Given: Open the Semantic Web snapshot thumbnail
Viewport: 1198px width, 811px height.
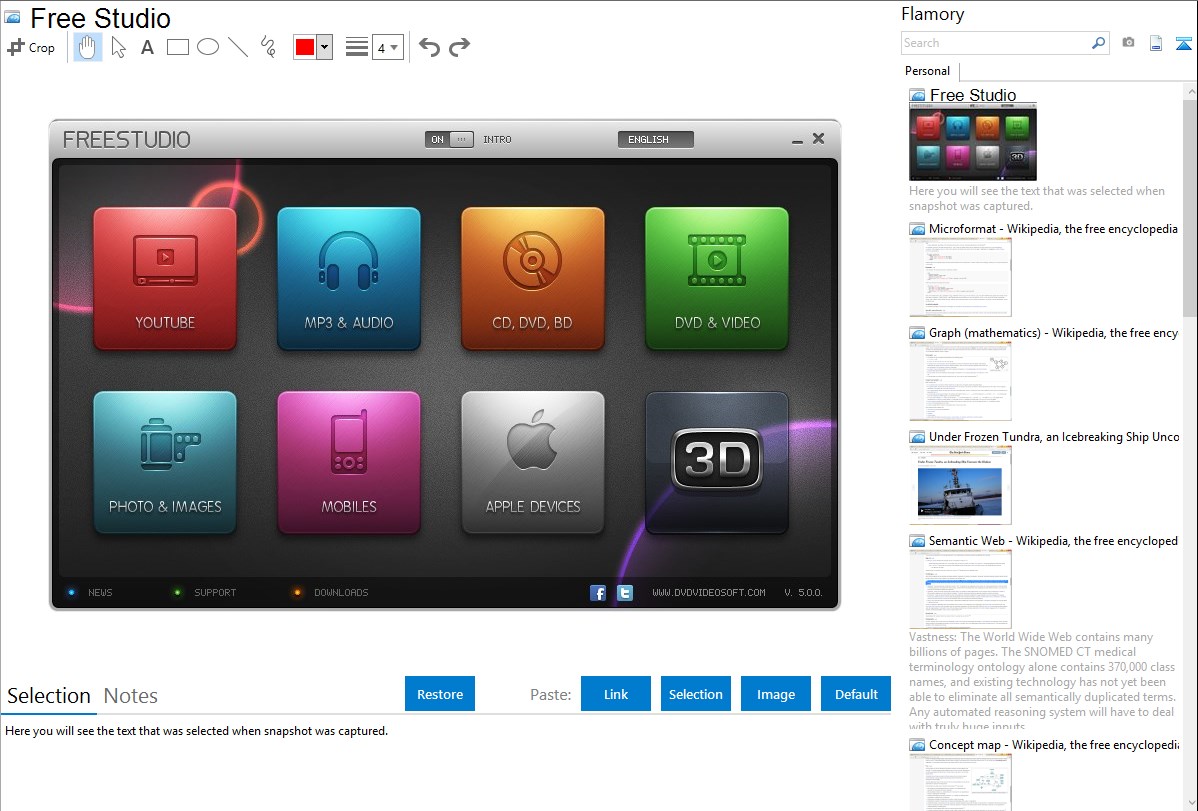Looking at the screenshot, I should point(960,589).
